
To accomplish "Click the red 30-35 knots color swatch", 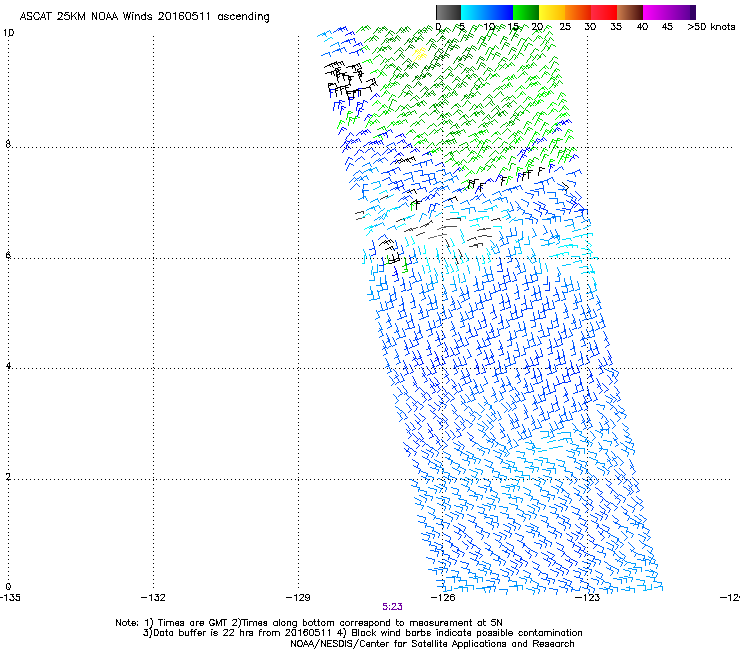I will [x=604, y=12].
